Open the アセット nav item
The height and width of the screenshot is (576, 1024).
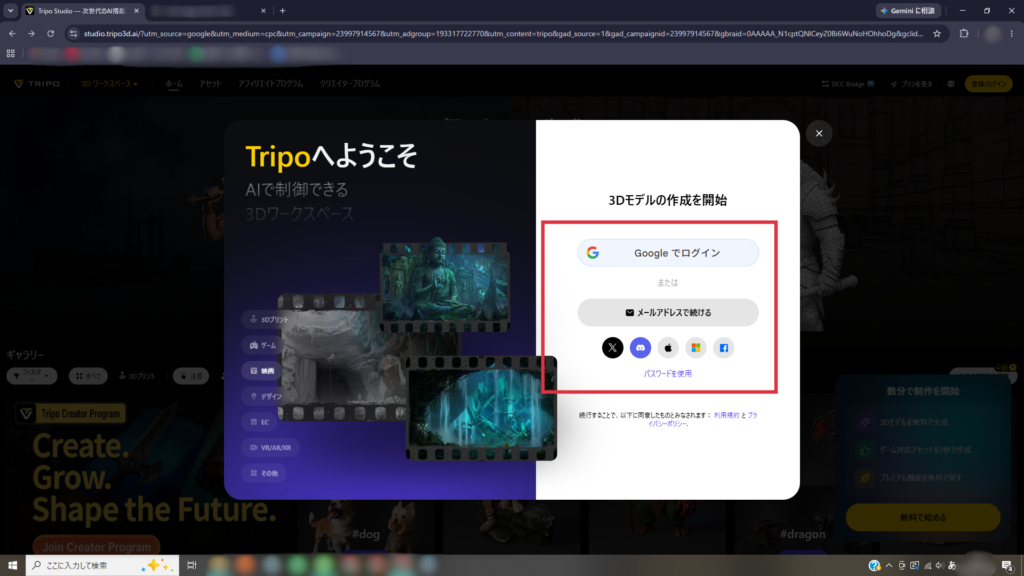[x=210, y=84]
